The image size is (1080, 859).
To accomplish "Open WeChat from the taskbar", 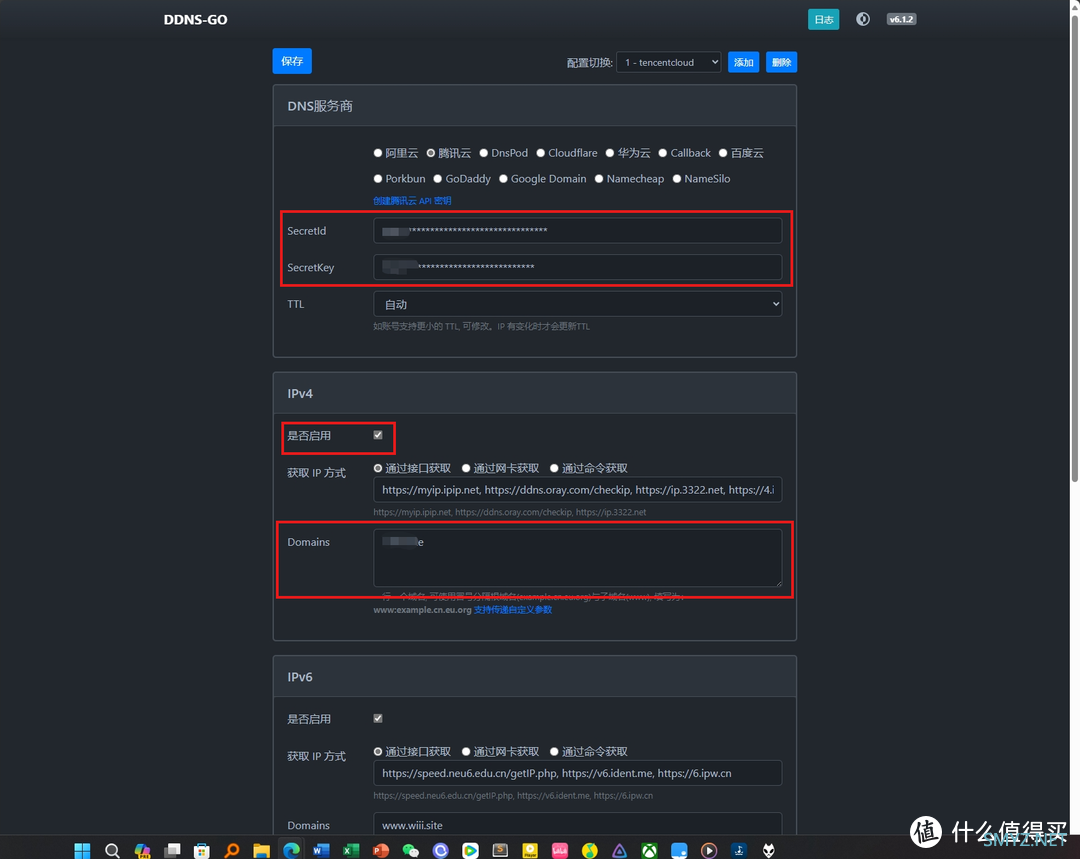I will (411, 850).
